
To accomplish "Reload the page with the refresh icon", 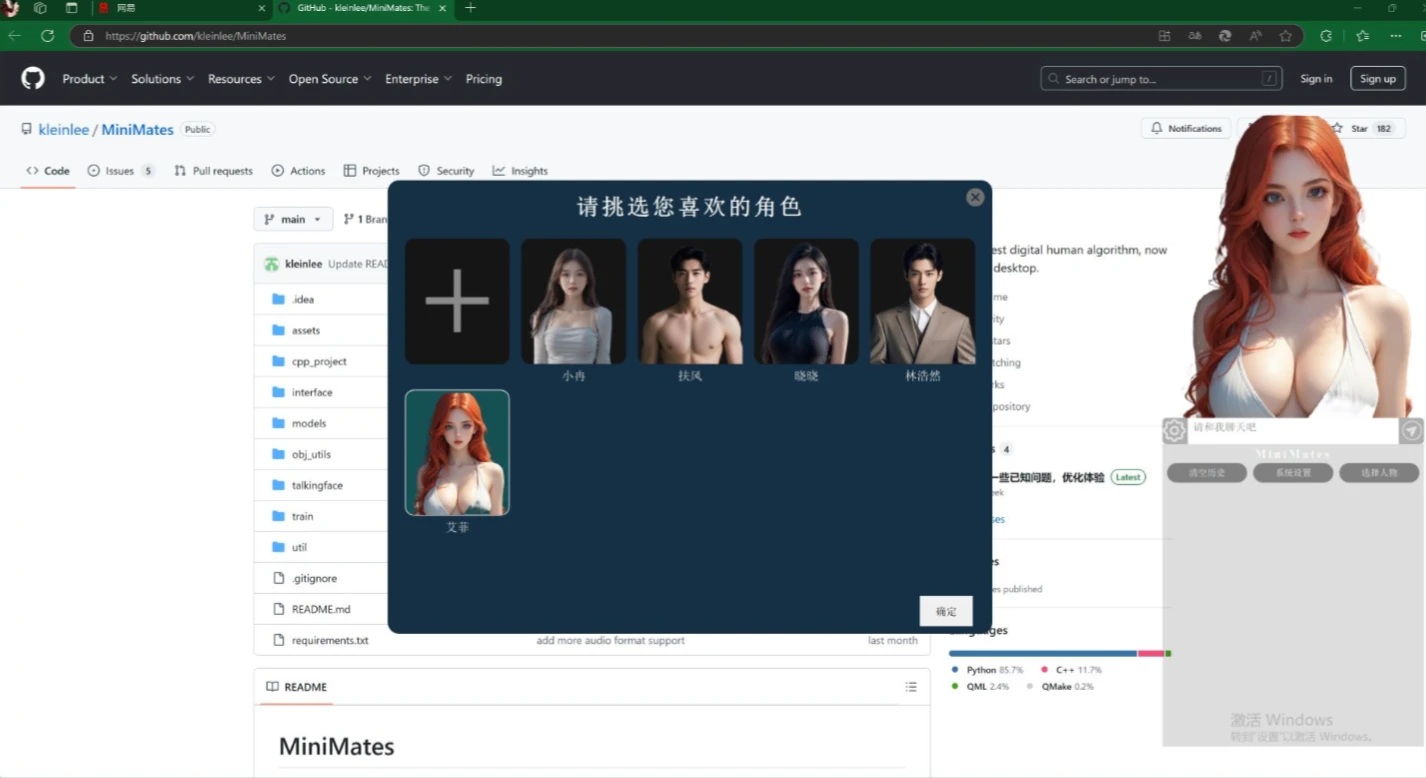I will (x=47, y=35).
